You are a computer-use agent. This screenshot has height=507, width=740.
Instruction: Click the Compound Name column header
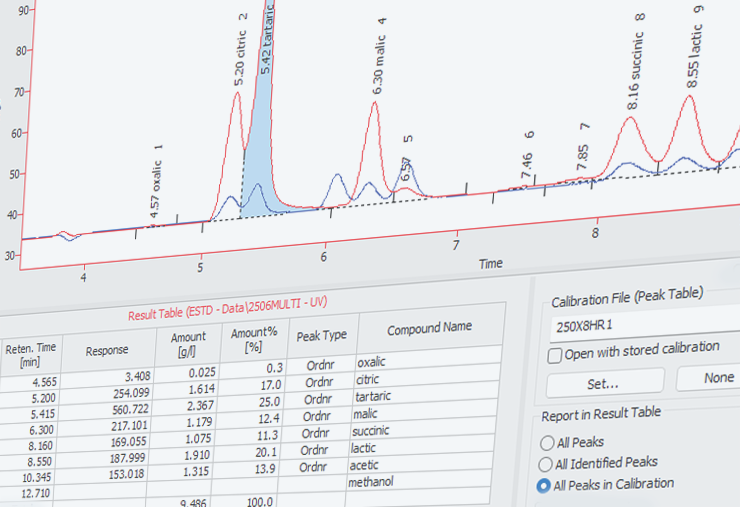[x=429, y=328]
